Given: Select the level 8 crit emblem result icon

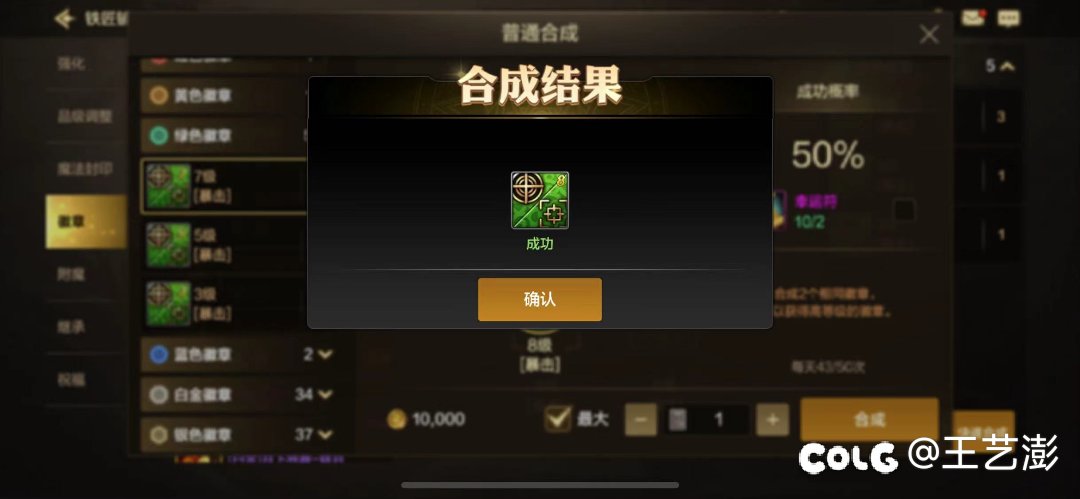Looking at the screenshot, I should coord(540,200).
